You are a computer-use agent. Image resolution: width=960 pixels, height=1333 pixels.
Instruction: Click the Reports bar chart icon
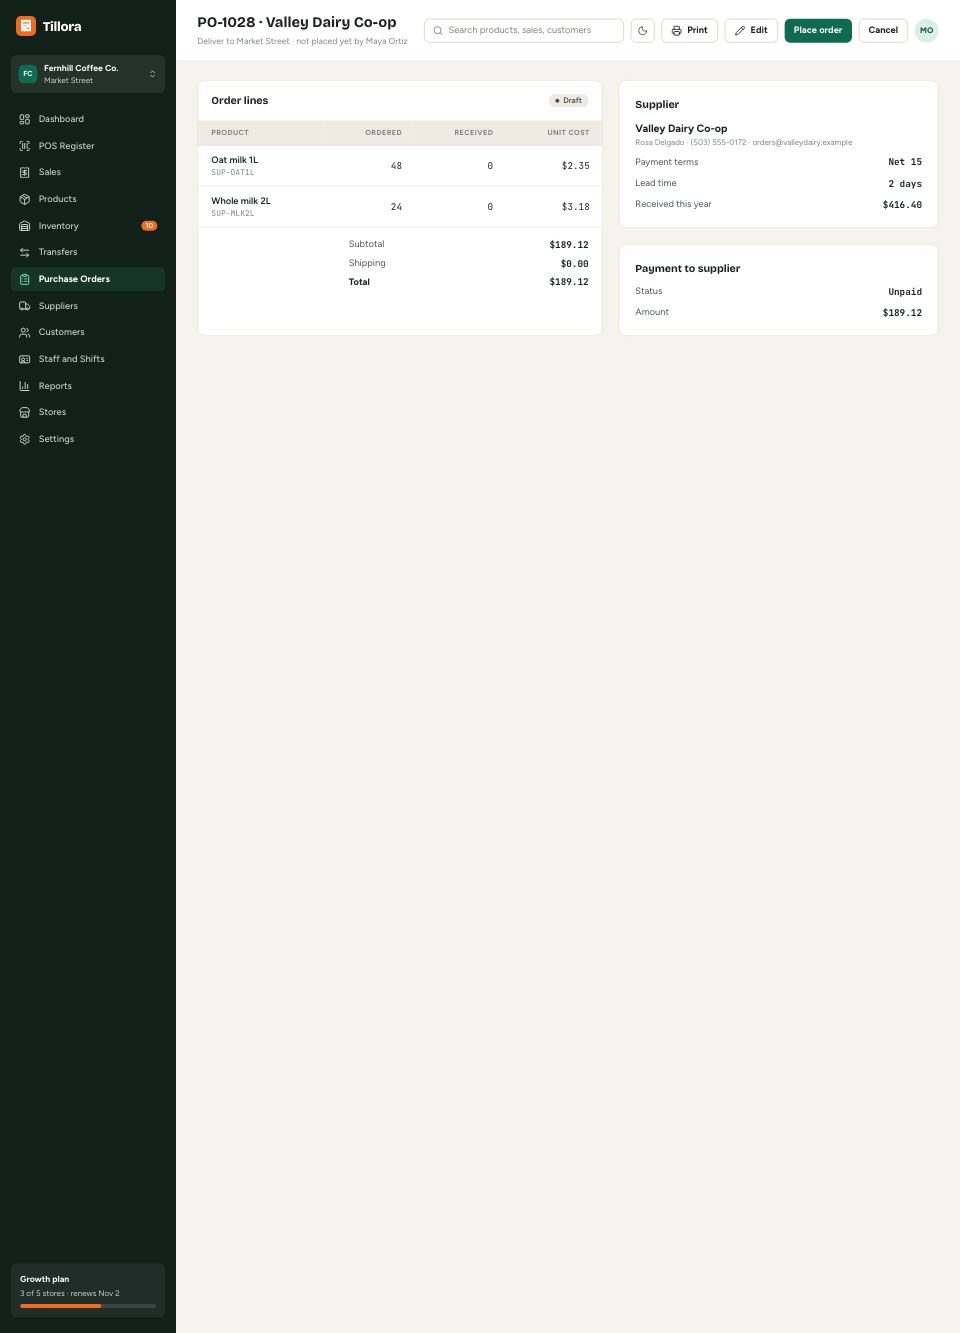pos(25,386)
